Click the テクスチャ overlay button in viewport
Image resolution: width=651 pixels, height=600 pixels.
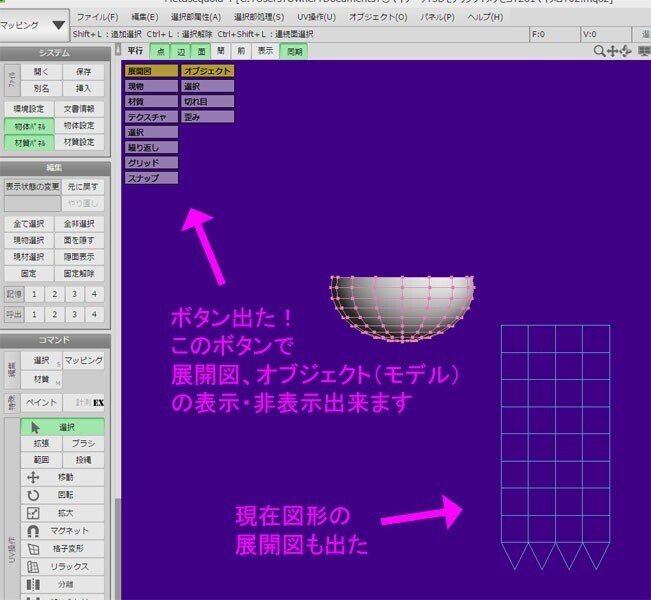(x=152, y=117)
